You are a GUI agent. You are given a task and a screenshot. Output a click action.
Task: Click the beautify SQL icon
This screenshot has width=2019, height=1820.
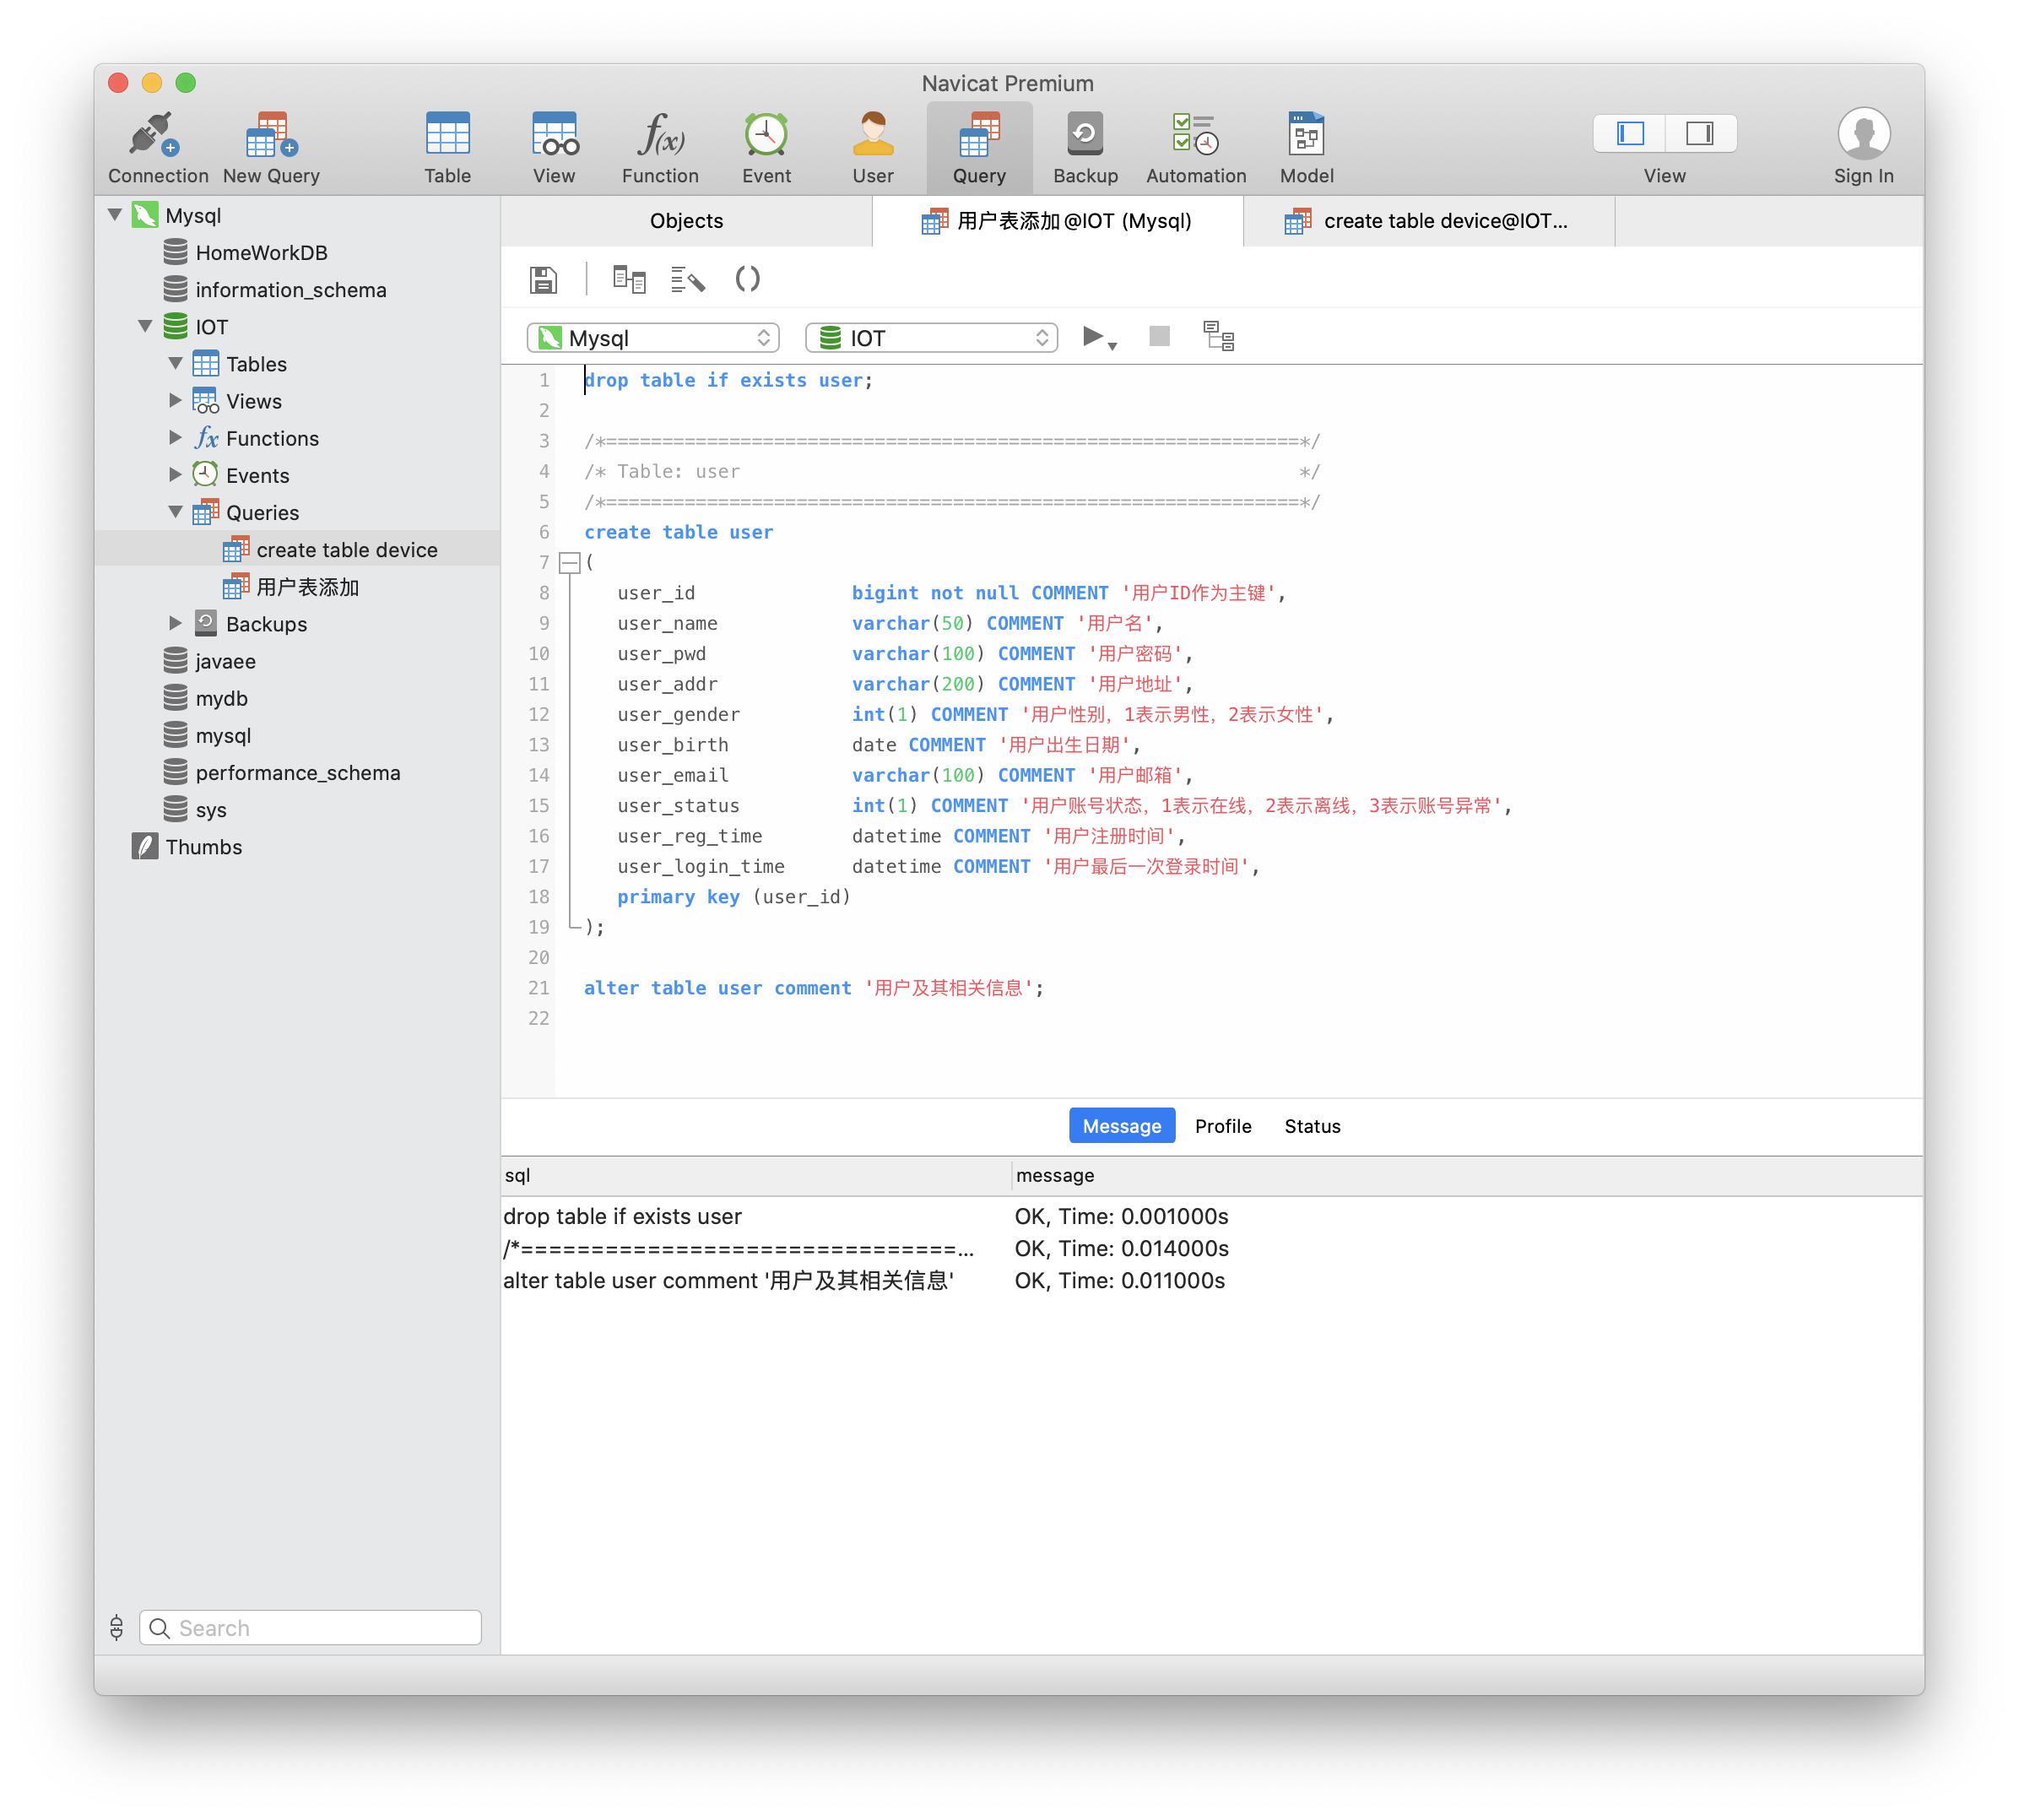tap(688, 279)
